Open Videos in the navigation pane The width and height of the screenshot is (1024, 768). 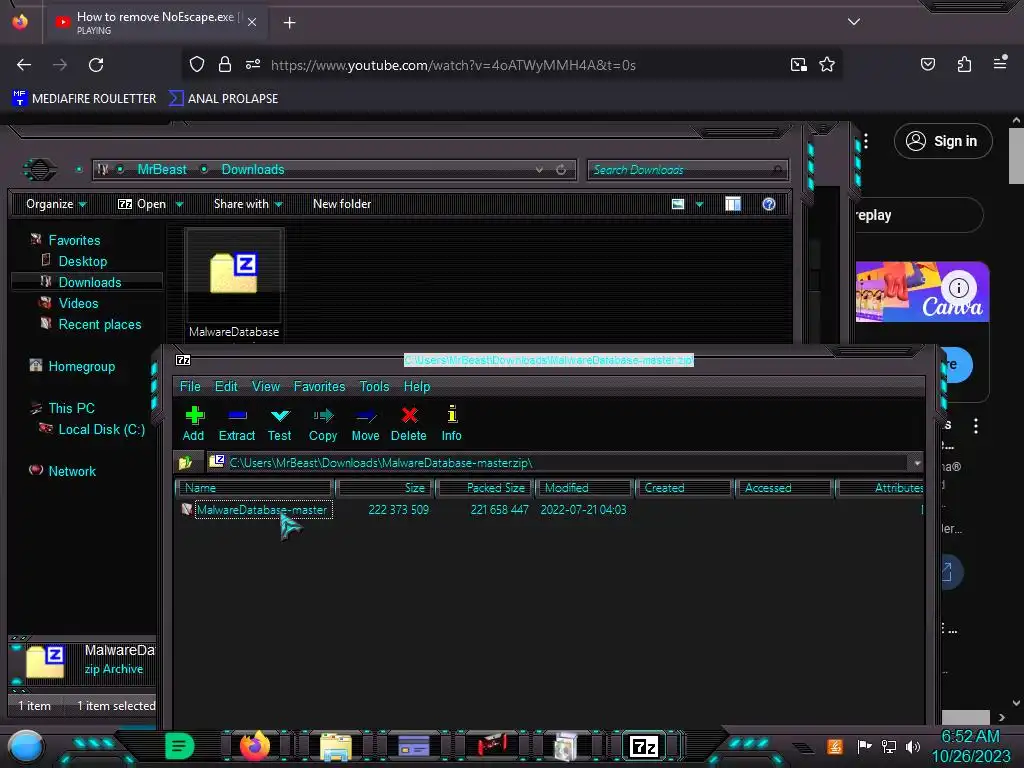pos(78,303)
